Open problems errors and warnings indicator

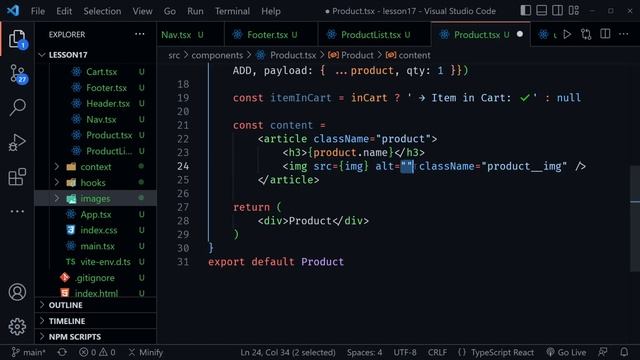coord(97,352)
